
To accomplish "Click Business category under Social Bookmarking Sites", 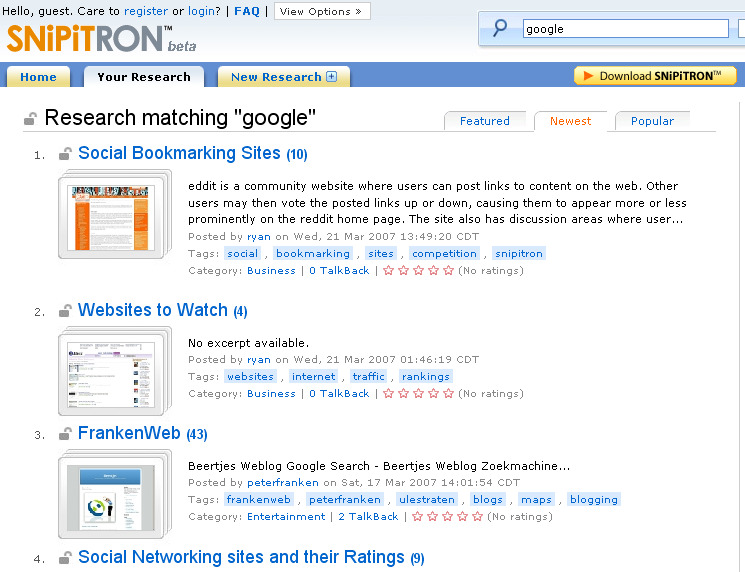I will click(x=271, y=270).
